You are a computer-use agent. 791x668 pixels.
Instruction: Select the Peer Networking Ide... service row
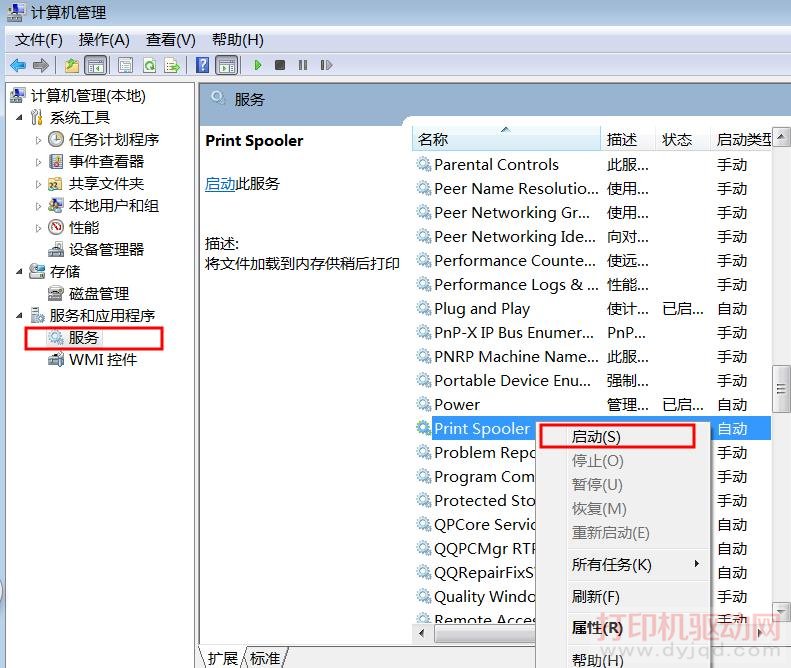point(592,237)
